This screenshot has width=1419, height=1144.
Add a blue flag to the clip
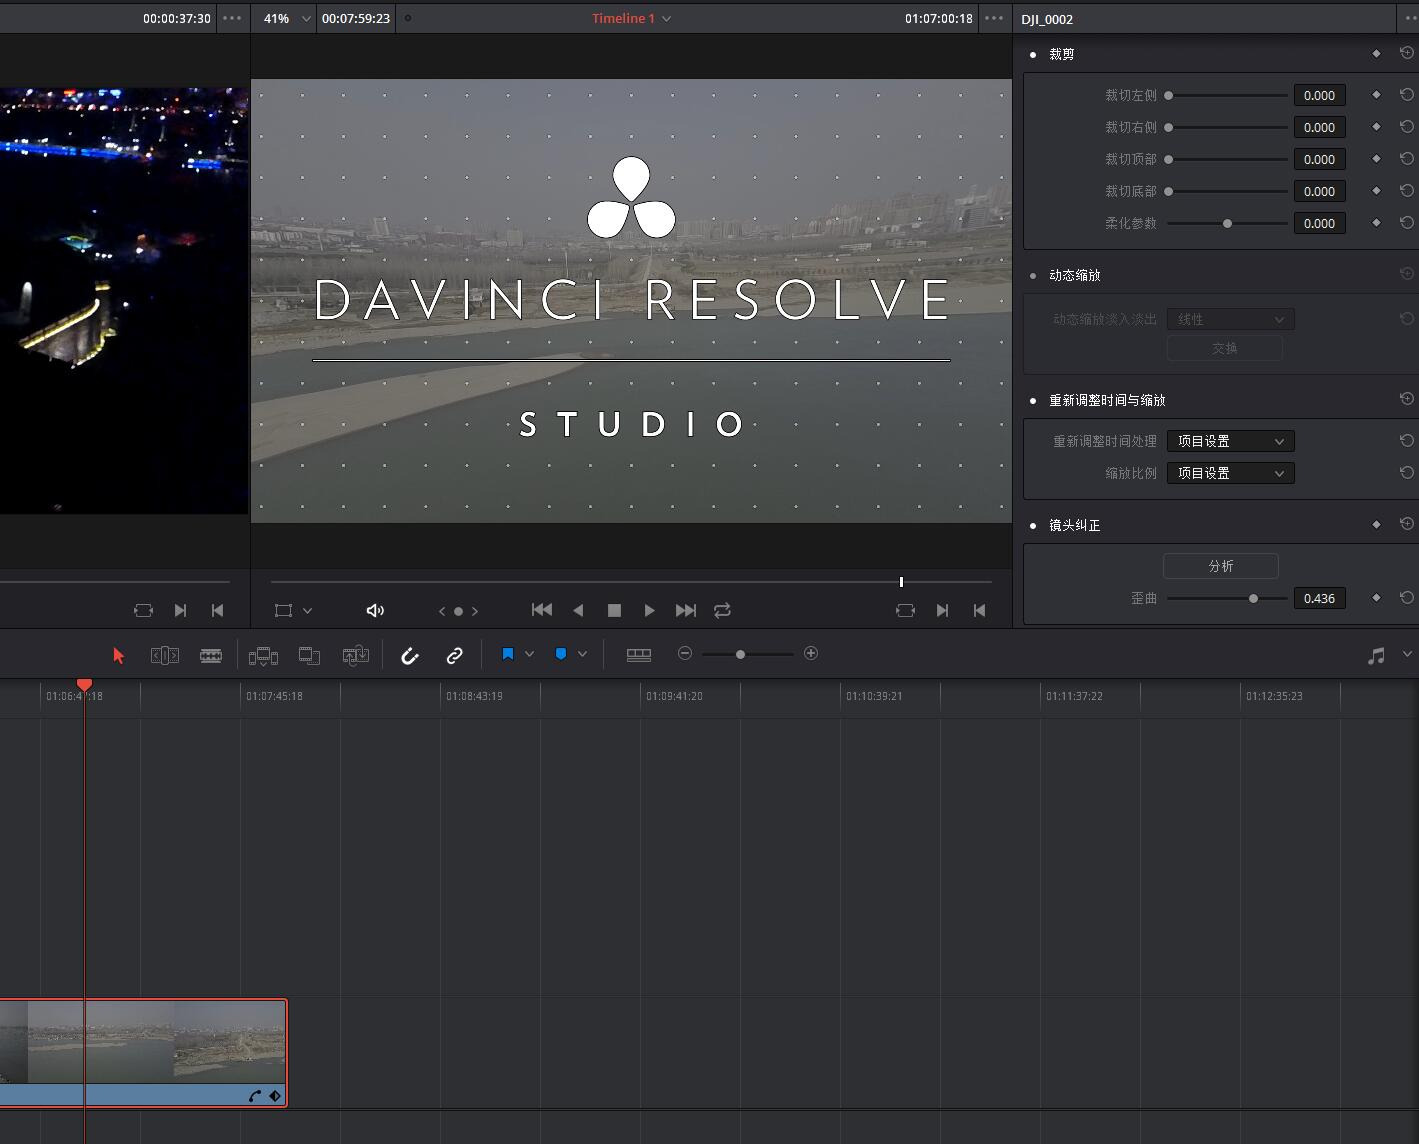pyautogui.click(x=508, y=654)
